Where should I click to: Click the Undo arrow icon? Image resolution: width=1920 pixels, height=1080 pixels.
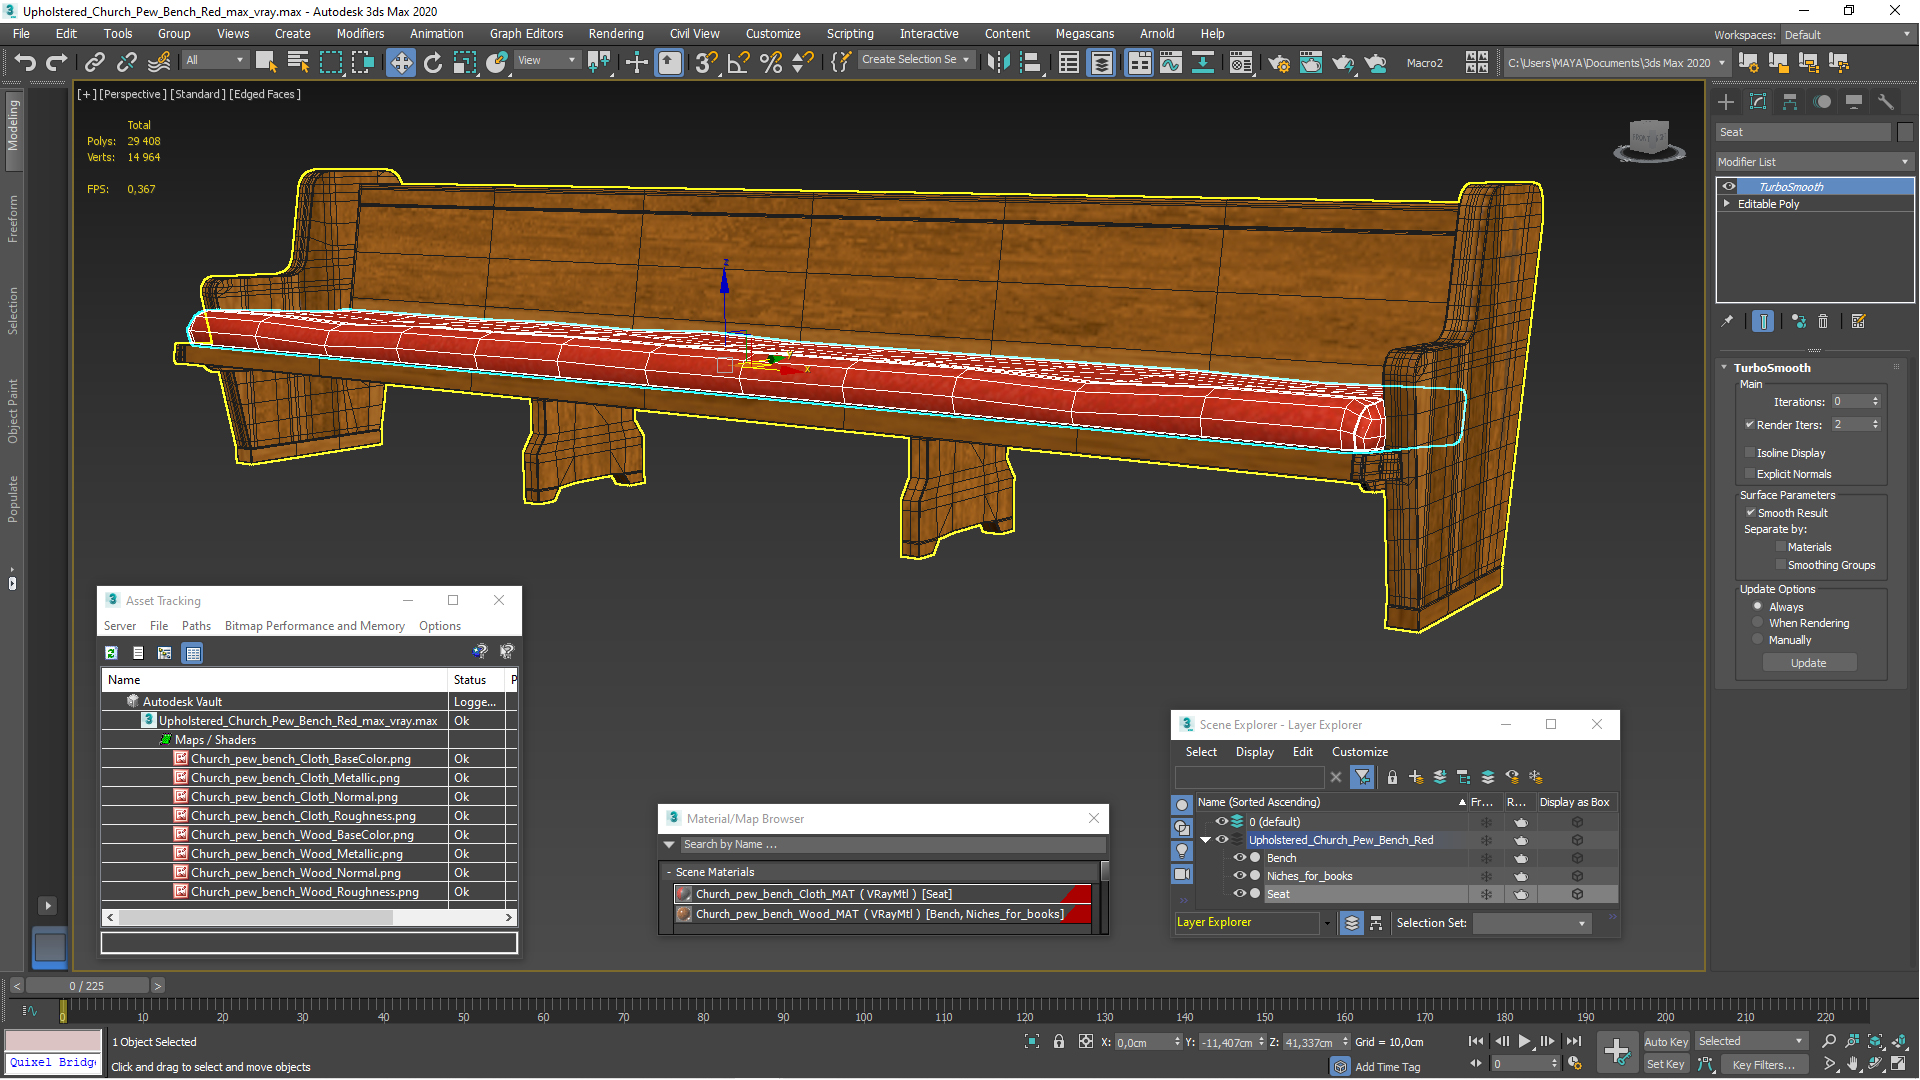point(25,62)
